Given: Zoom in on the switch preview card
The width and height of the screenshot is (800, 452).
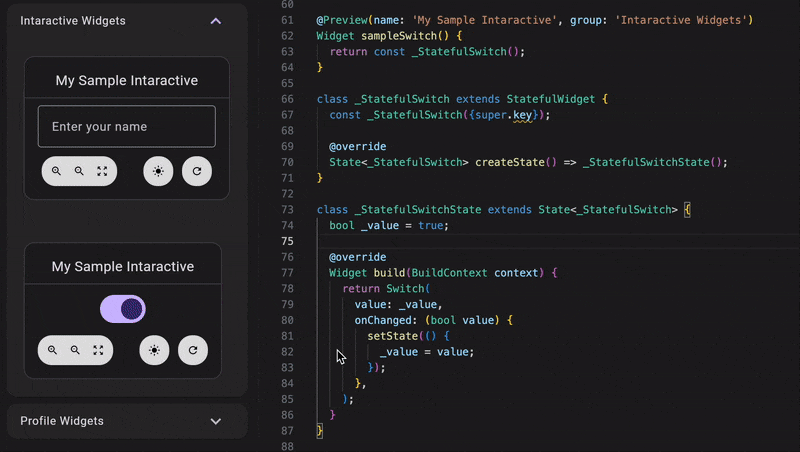Looking at the screenshot, I should coord(52,350).
